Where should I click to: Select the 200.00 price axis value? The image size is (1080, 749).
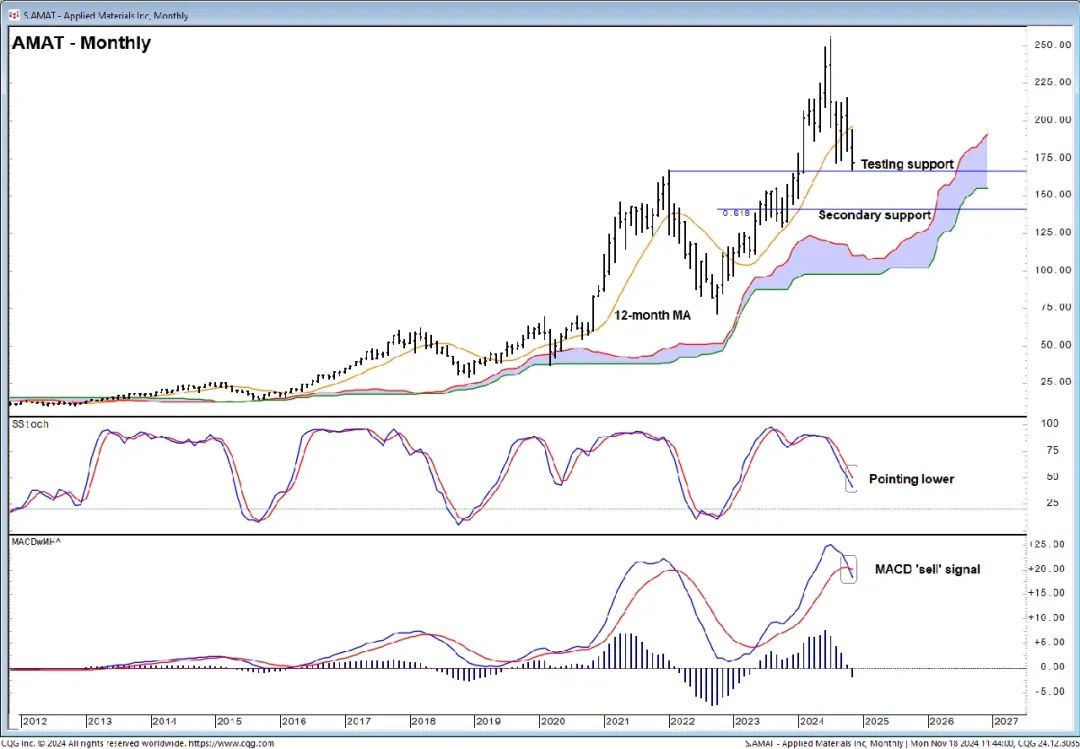pyautogui.click(x=1052, y=120)
